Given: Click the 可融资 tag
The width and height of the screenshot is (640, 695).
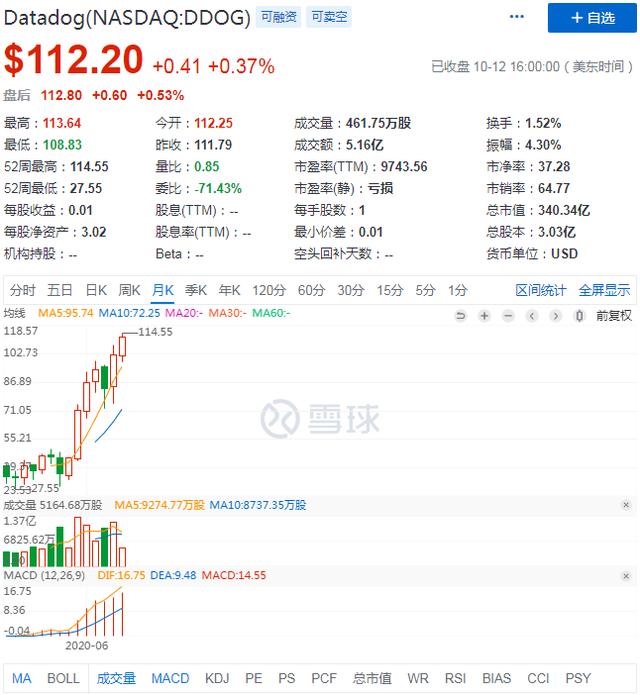Looking at the screenshot, I should [x=278, y=17].
